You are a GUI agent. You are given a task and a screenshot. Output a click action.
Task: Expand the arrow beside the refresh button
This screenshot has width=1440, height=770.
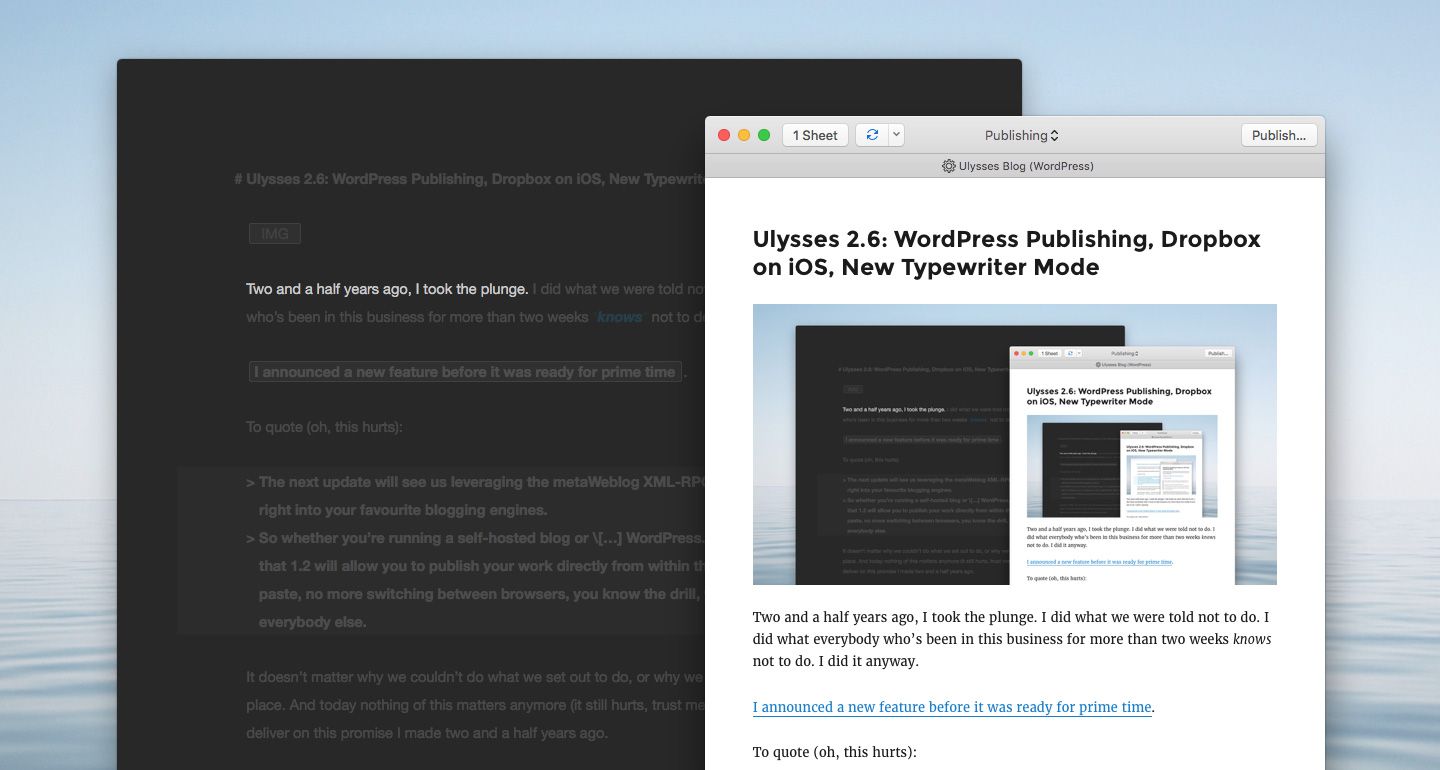(896, 135)
